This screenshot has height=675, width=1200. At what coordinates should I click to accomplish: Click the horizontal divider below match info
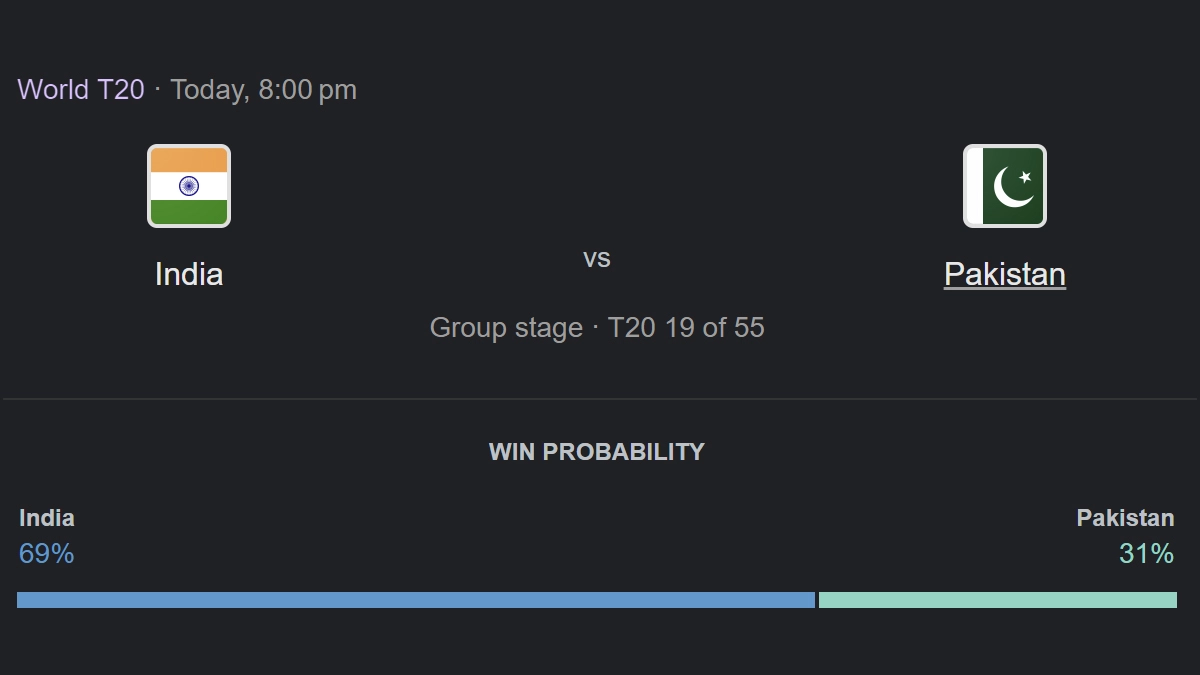click(x=600, y=399)
